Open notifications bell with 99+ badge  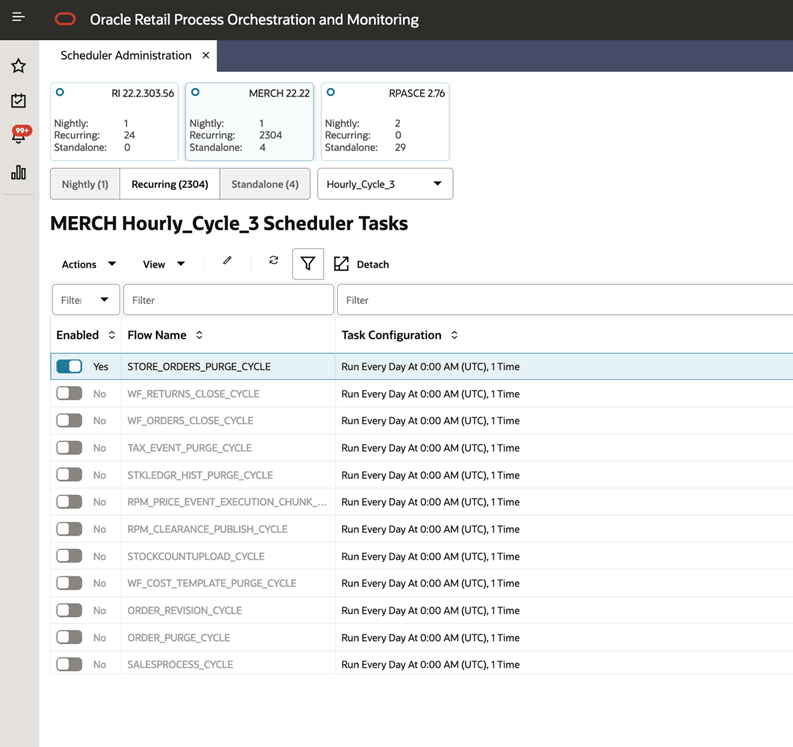click(x=20, y=135)
